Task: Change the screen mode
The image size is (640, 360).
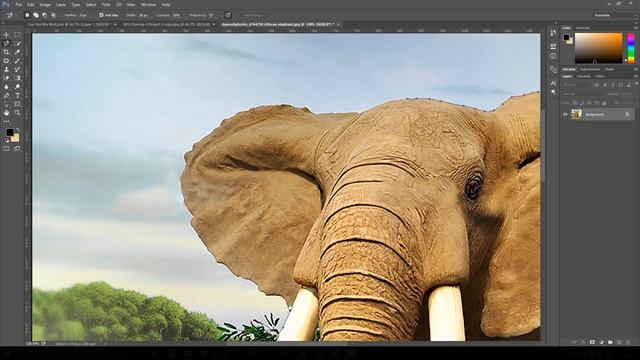Action: (17, 149)
